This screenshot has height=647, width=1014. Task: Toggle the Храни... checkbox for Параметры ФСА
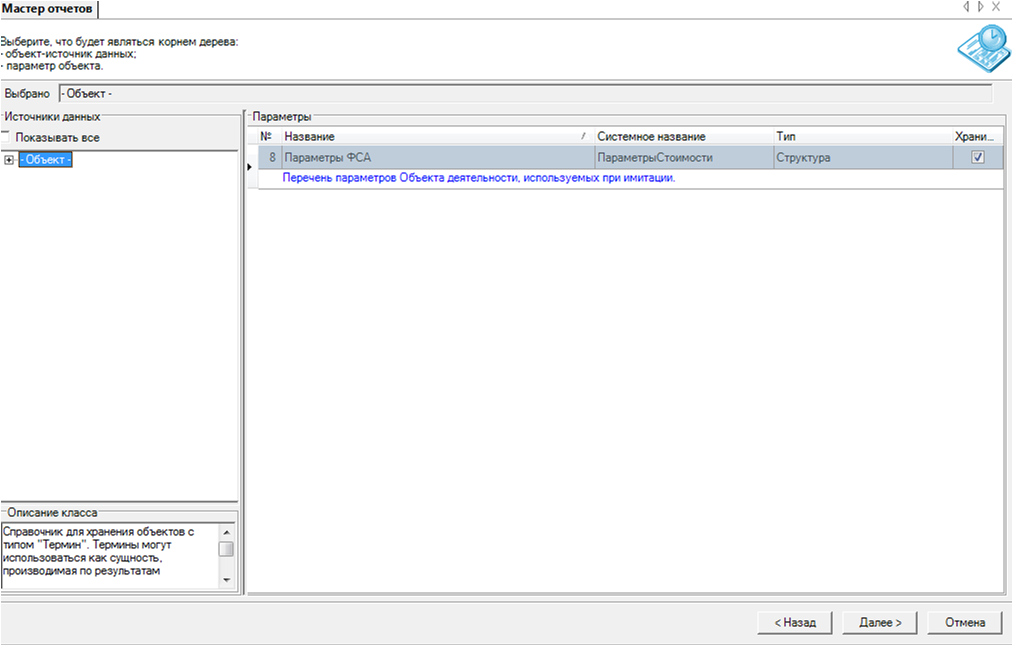coord(978,157)
